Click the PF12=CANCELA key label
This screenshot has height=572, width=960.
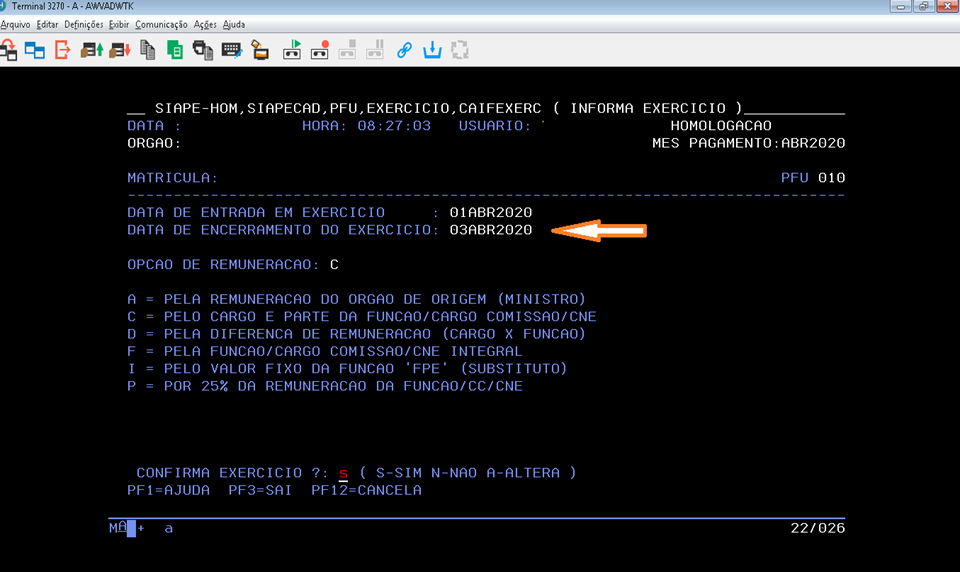click(366, 491)
